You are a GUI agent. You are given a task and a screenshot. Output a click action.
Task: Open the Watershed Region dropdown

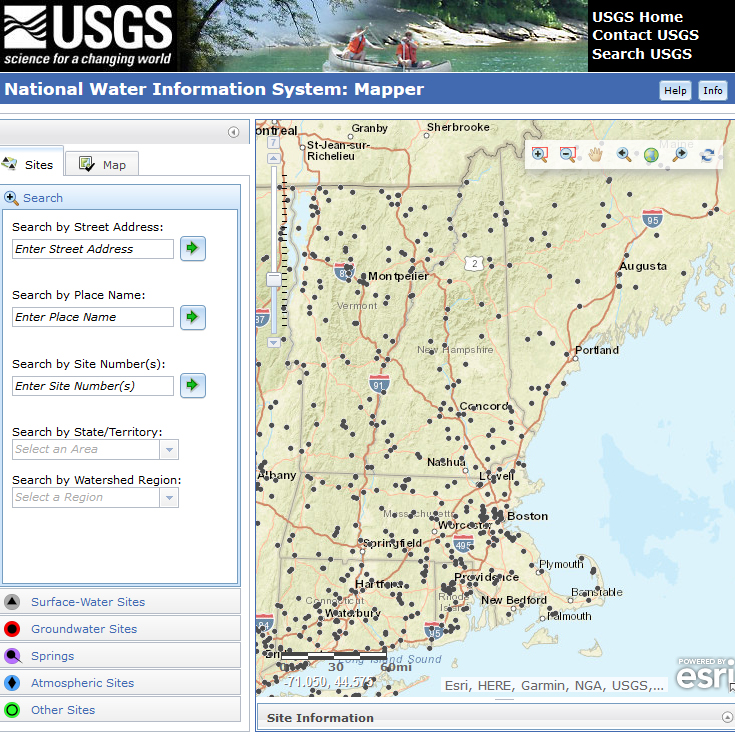pos(169,498)
